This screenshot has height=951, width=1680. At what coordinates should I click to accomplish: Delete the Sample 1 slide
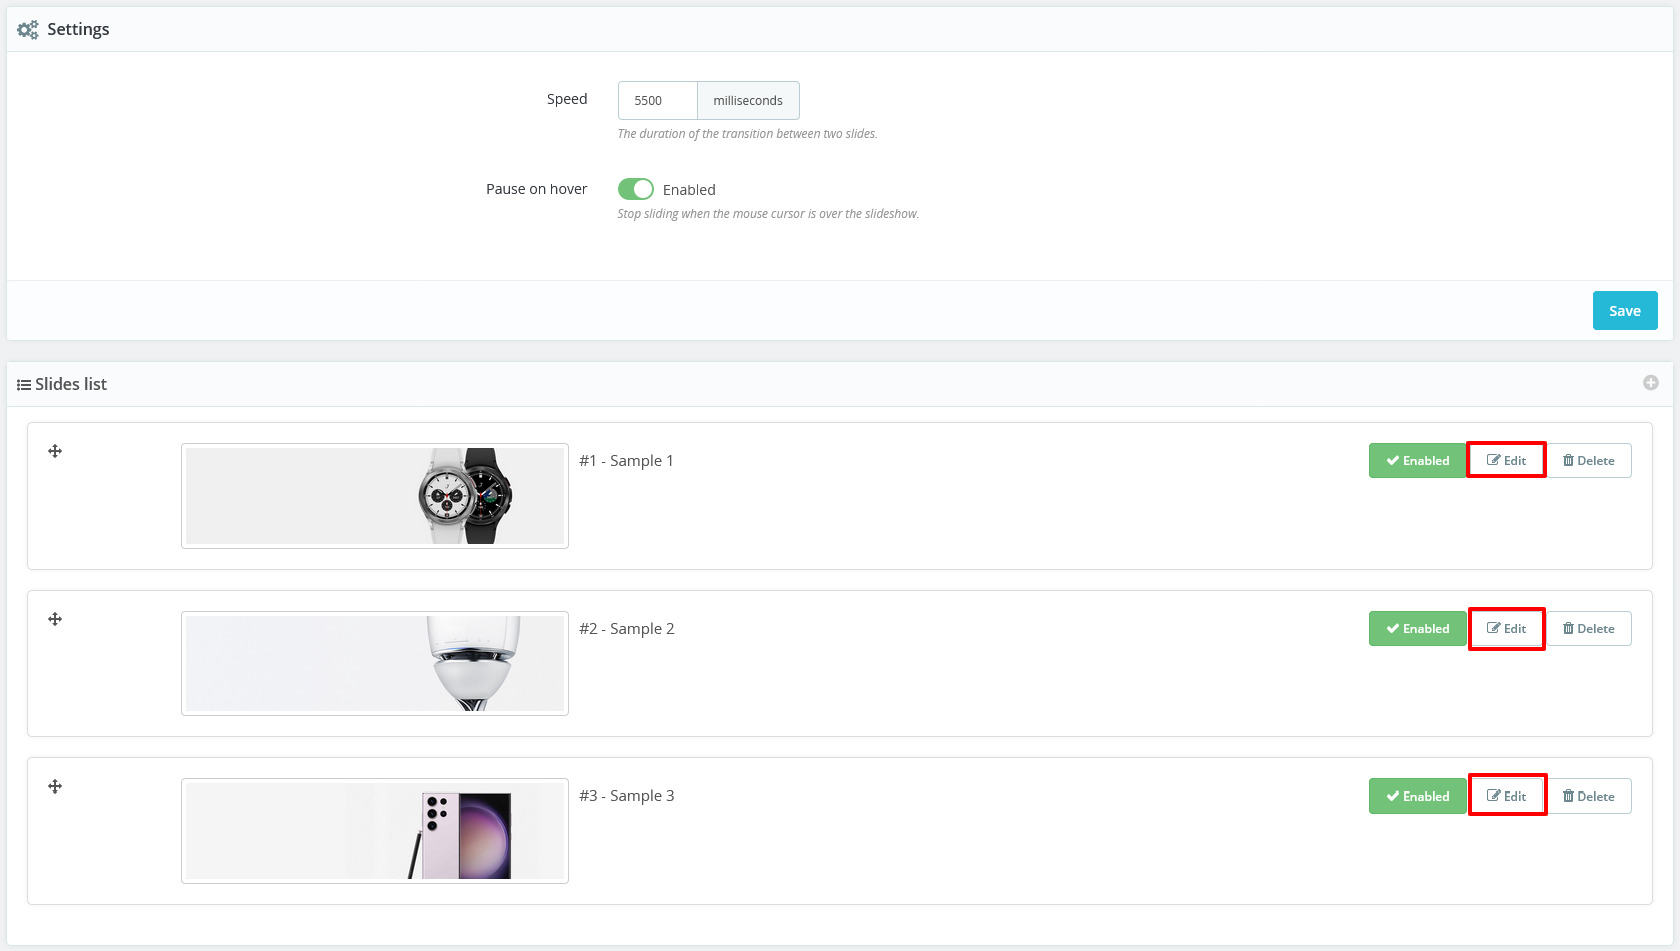pos(1589,460)
